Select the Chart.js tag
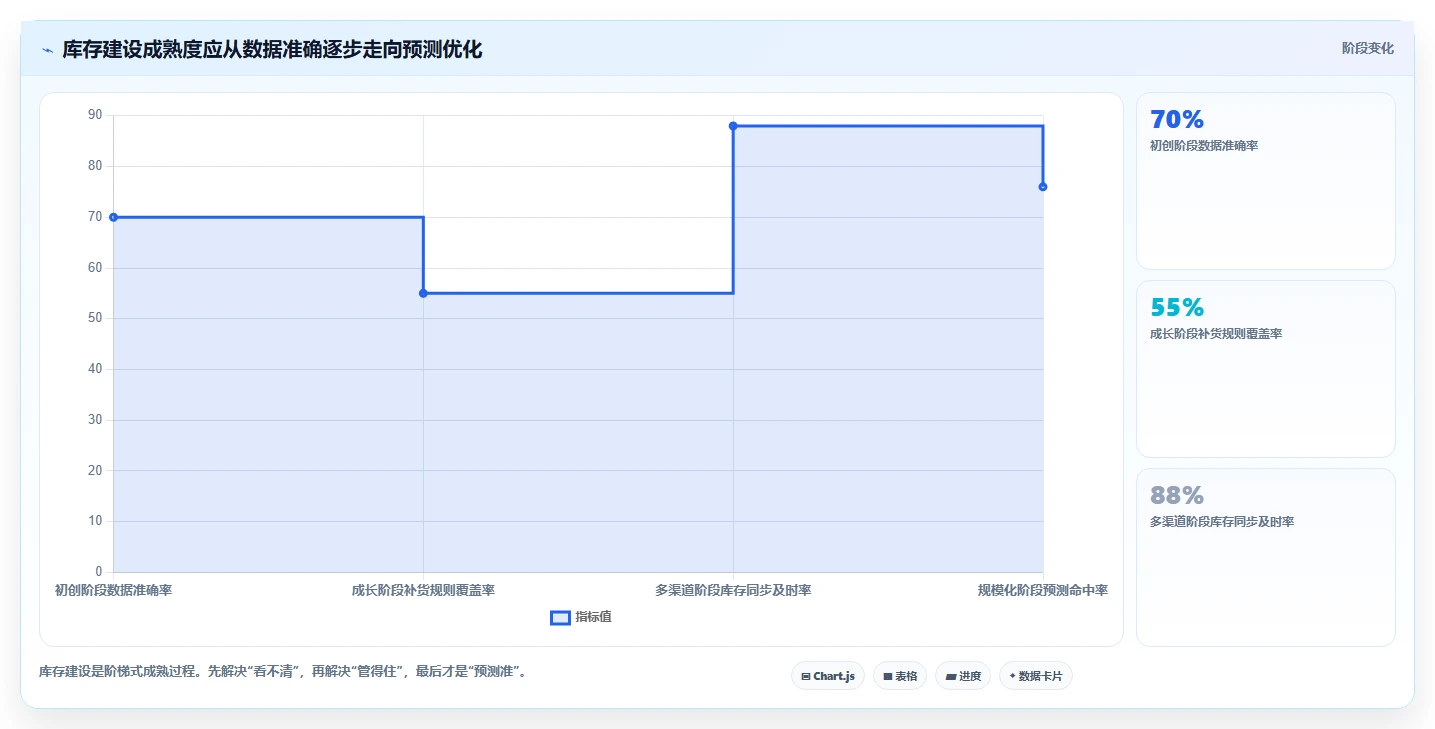This screenshot has width=1435, height=729. pos(827,676)
